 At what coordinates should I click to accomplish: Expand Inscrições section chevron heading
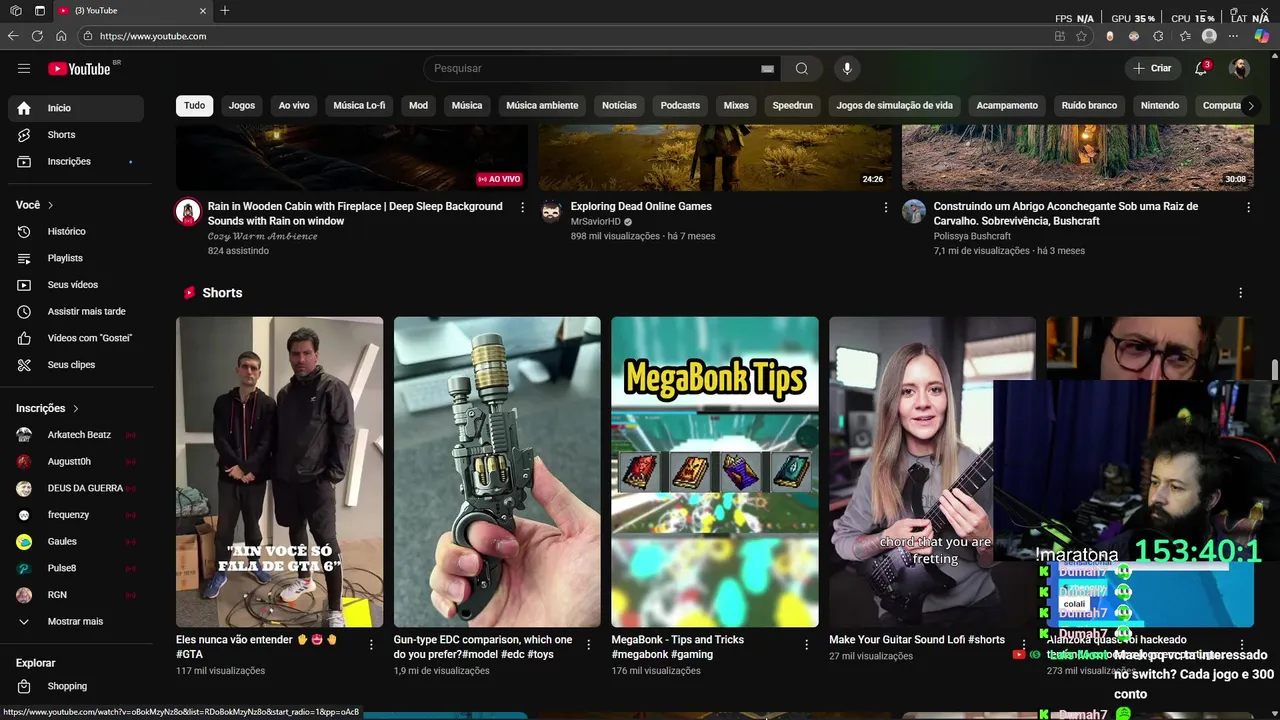tap(76, 408)
